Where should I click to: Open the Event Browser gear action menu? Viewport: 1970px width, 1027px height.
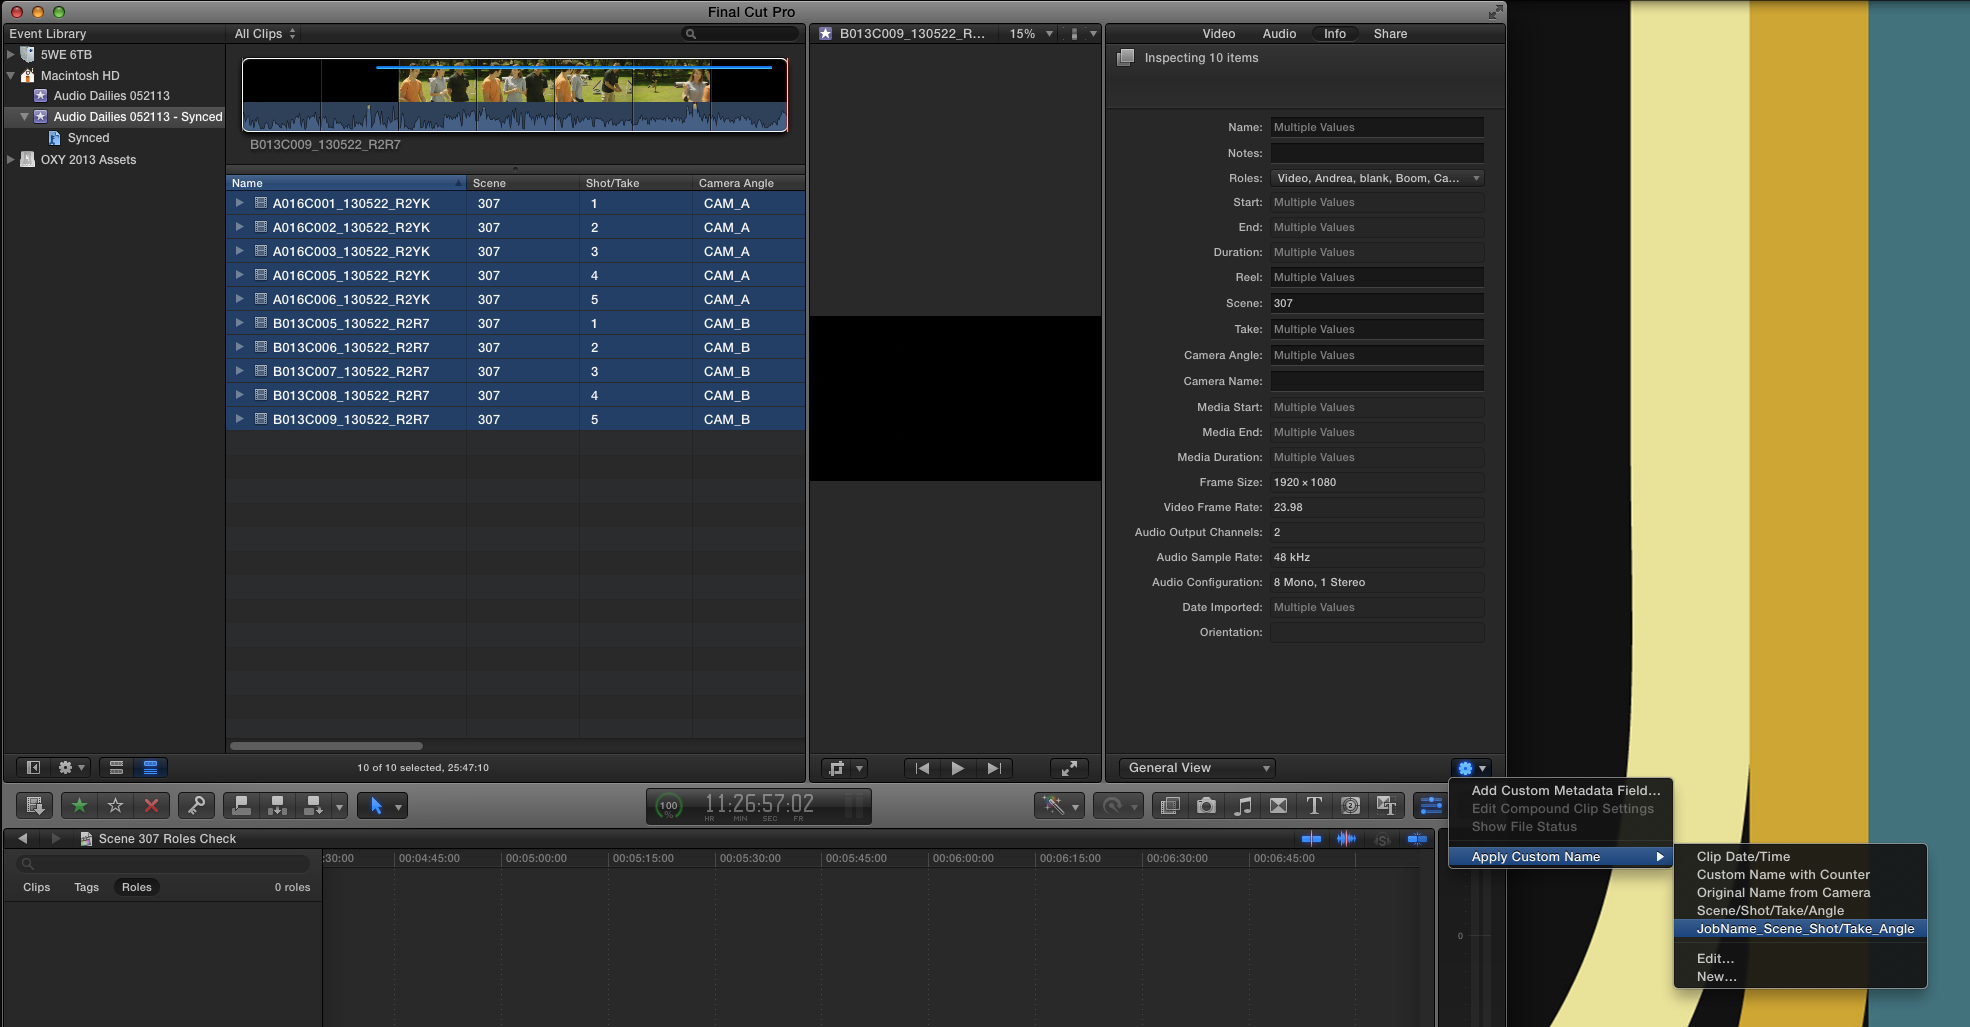(71, 767)
